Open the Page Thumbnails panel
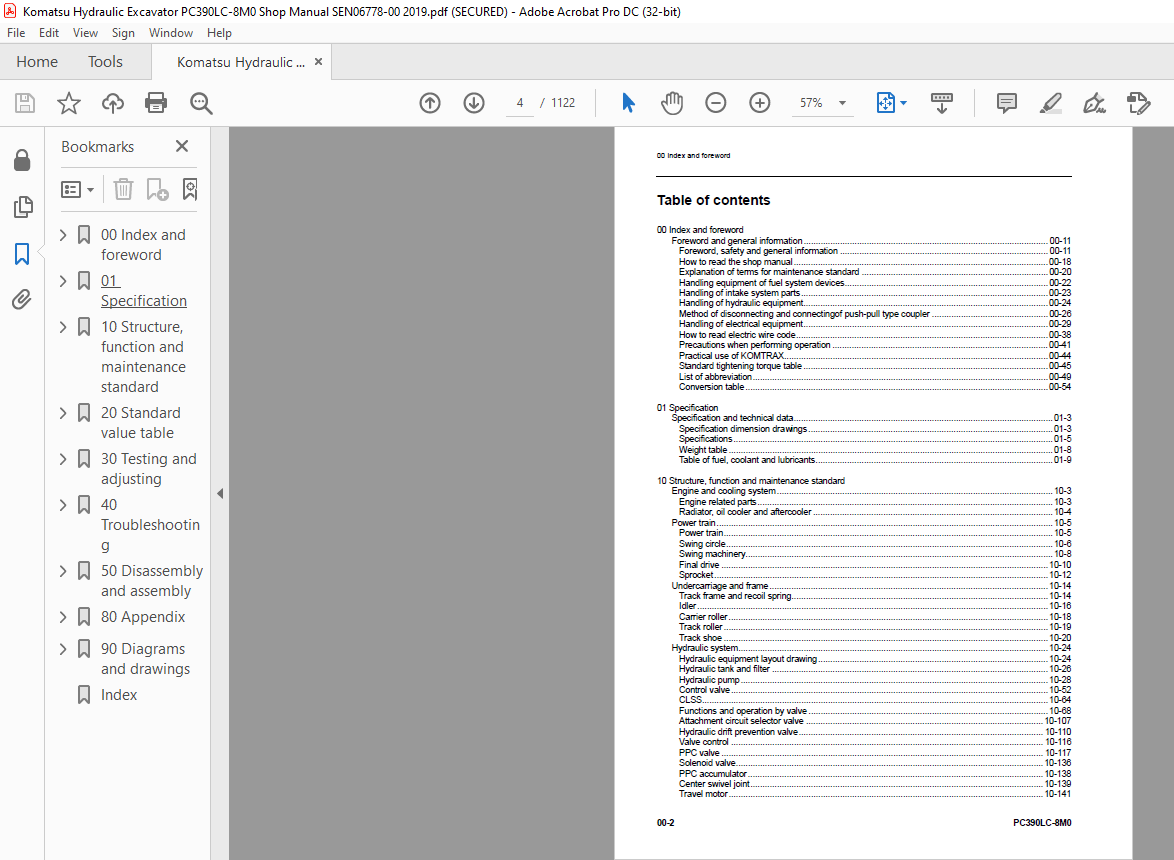Image resolution: width=1174 pixels, height=860 pixels. [22, 207]
